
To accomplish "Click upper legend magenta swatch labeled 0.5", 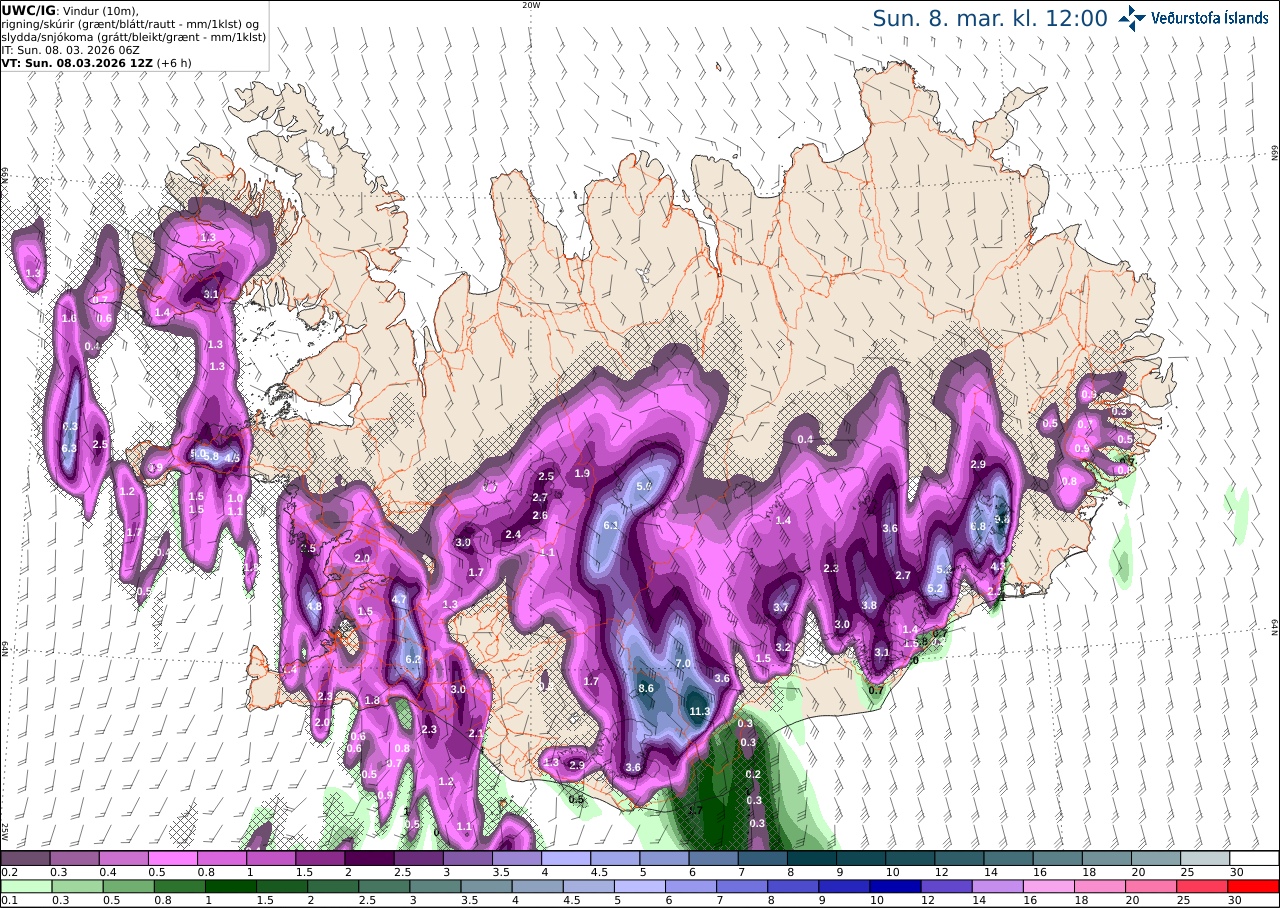I will click(172, 858).
